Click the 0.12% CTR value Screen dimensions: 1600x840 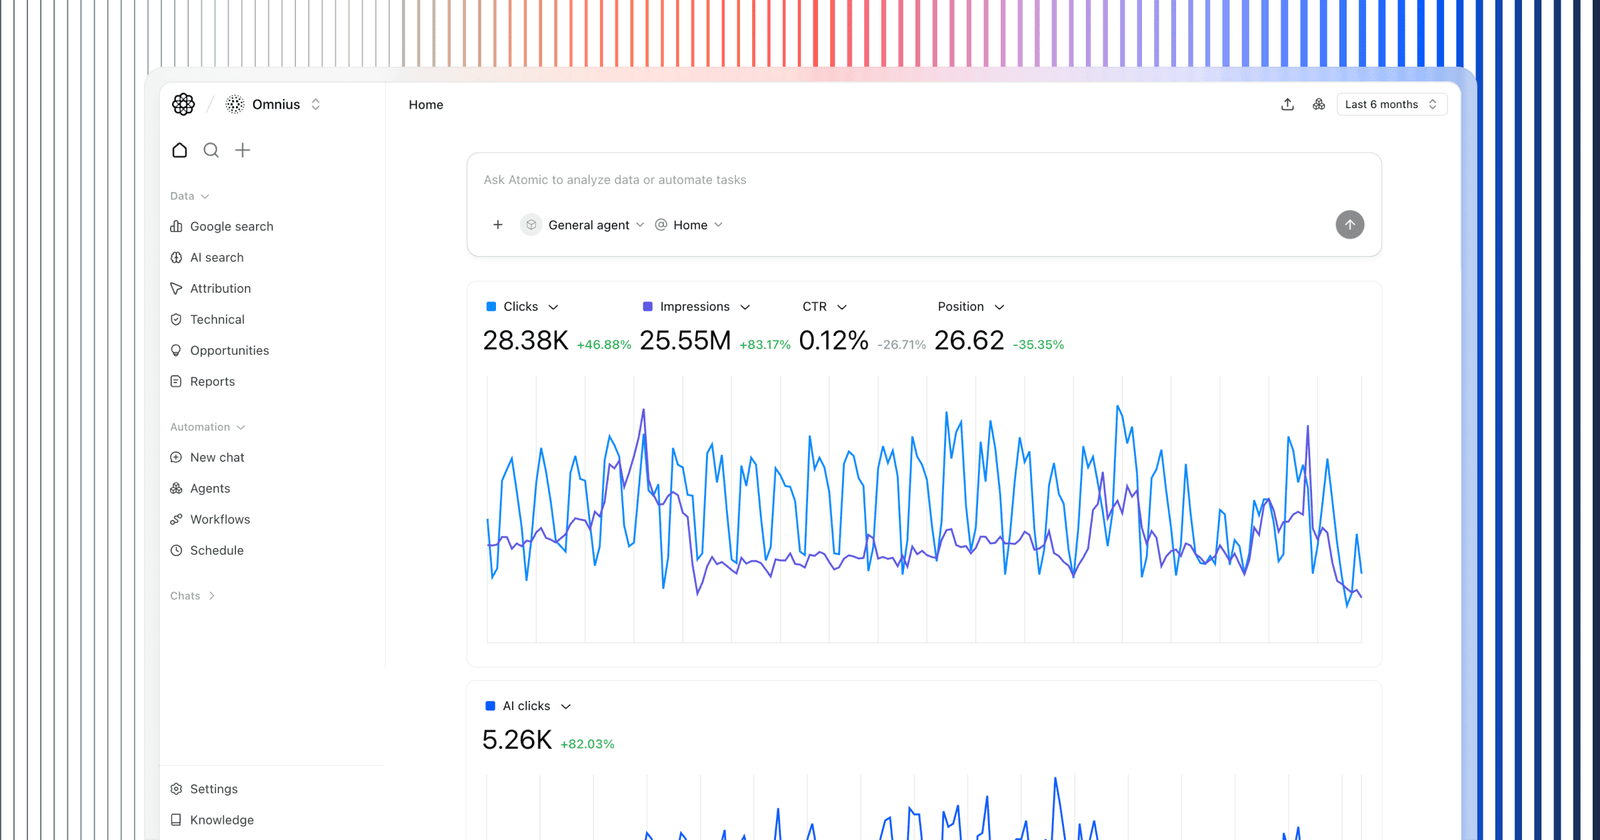coord(834,341)
